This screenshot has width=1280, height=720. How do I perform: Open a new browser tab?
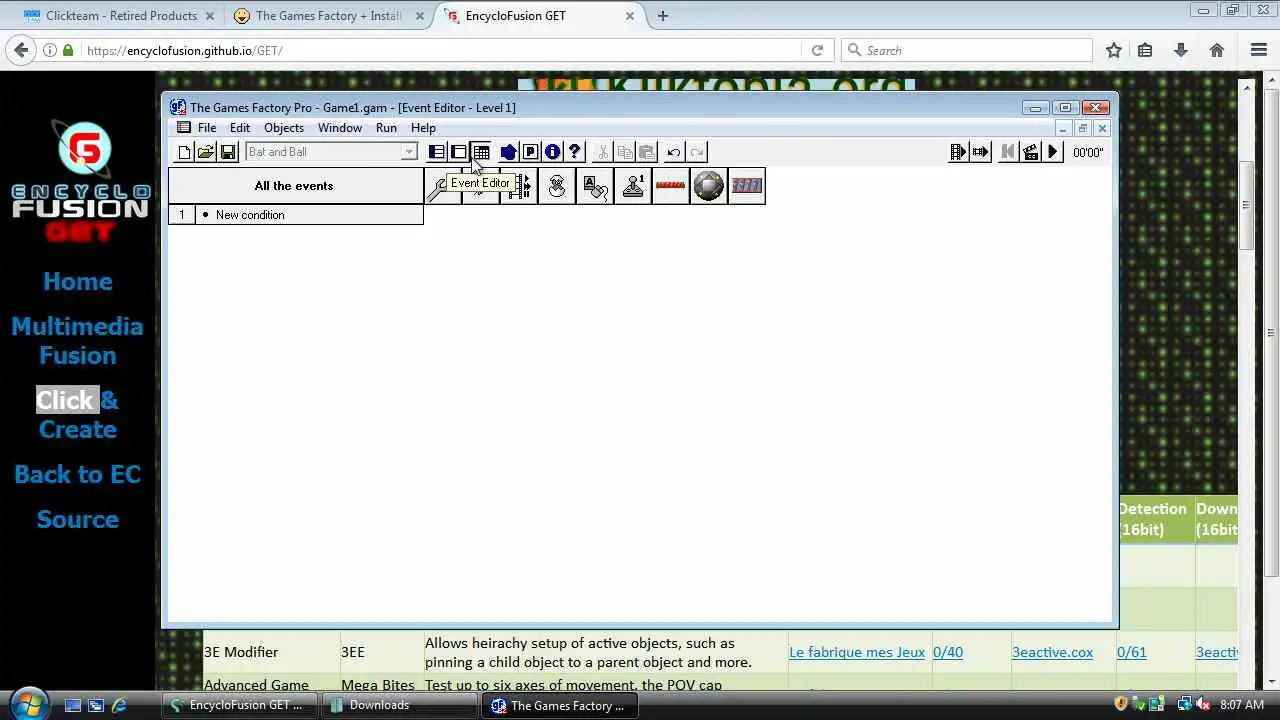click(663, 16)
